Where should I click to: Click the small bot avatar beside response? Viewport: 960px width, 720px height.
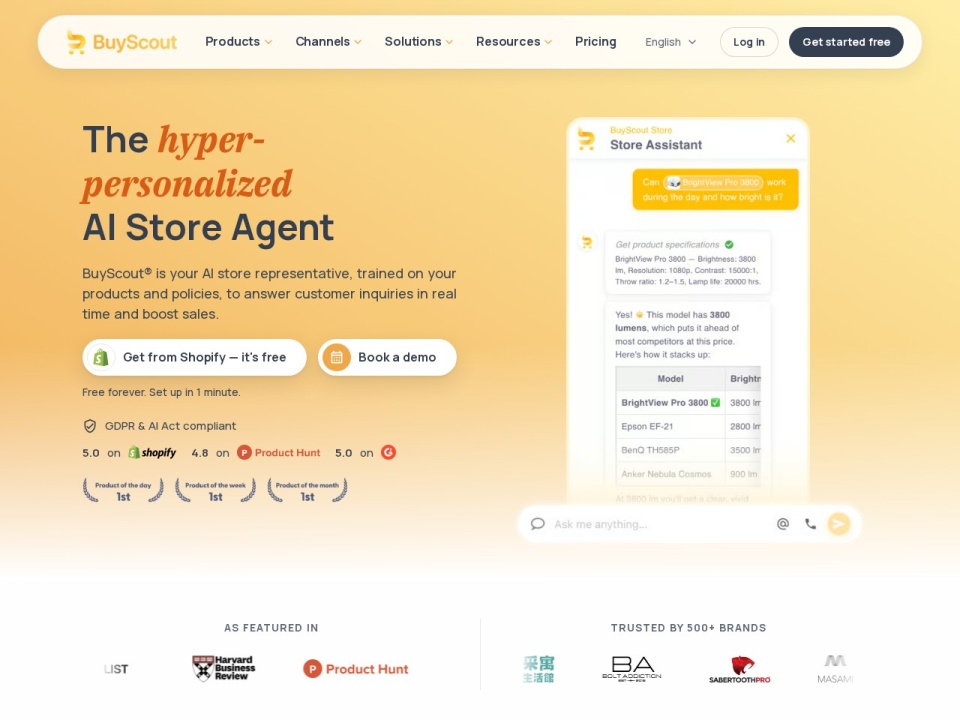pyautogui.click(x=587, y=242)
